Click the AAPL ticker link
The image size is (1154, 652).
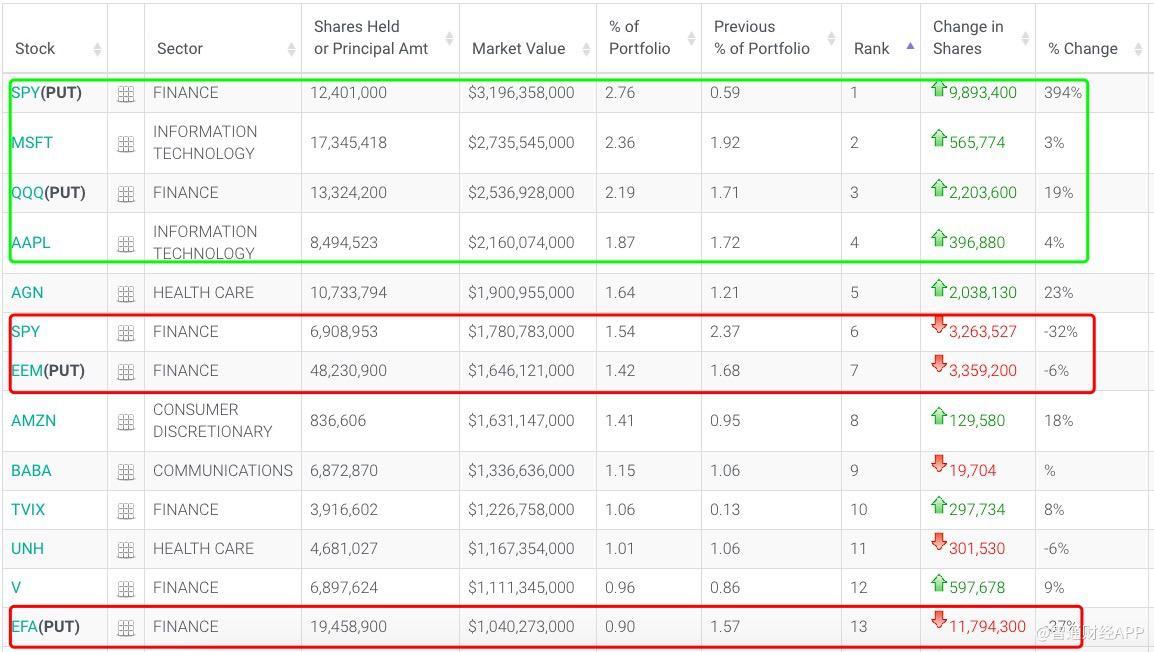pyautogui.click(x=30, y=242)
